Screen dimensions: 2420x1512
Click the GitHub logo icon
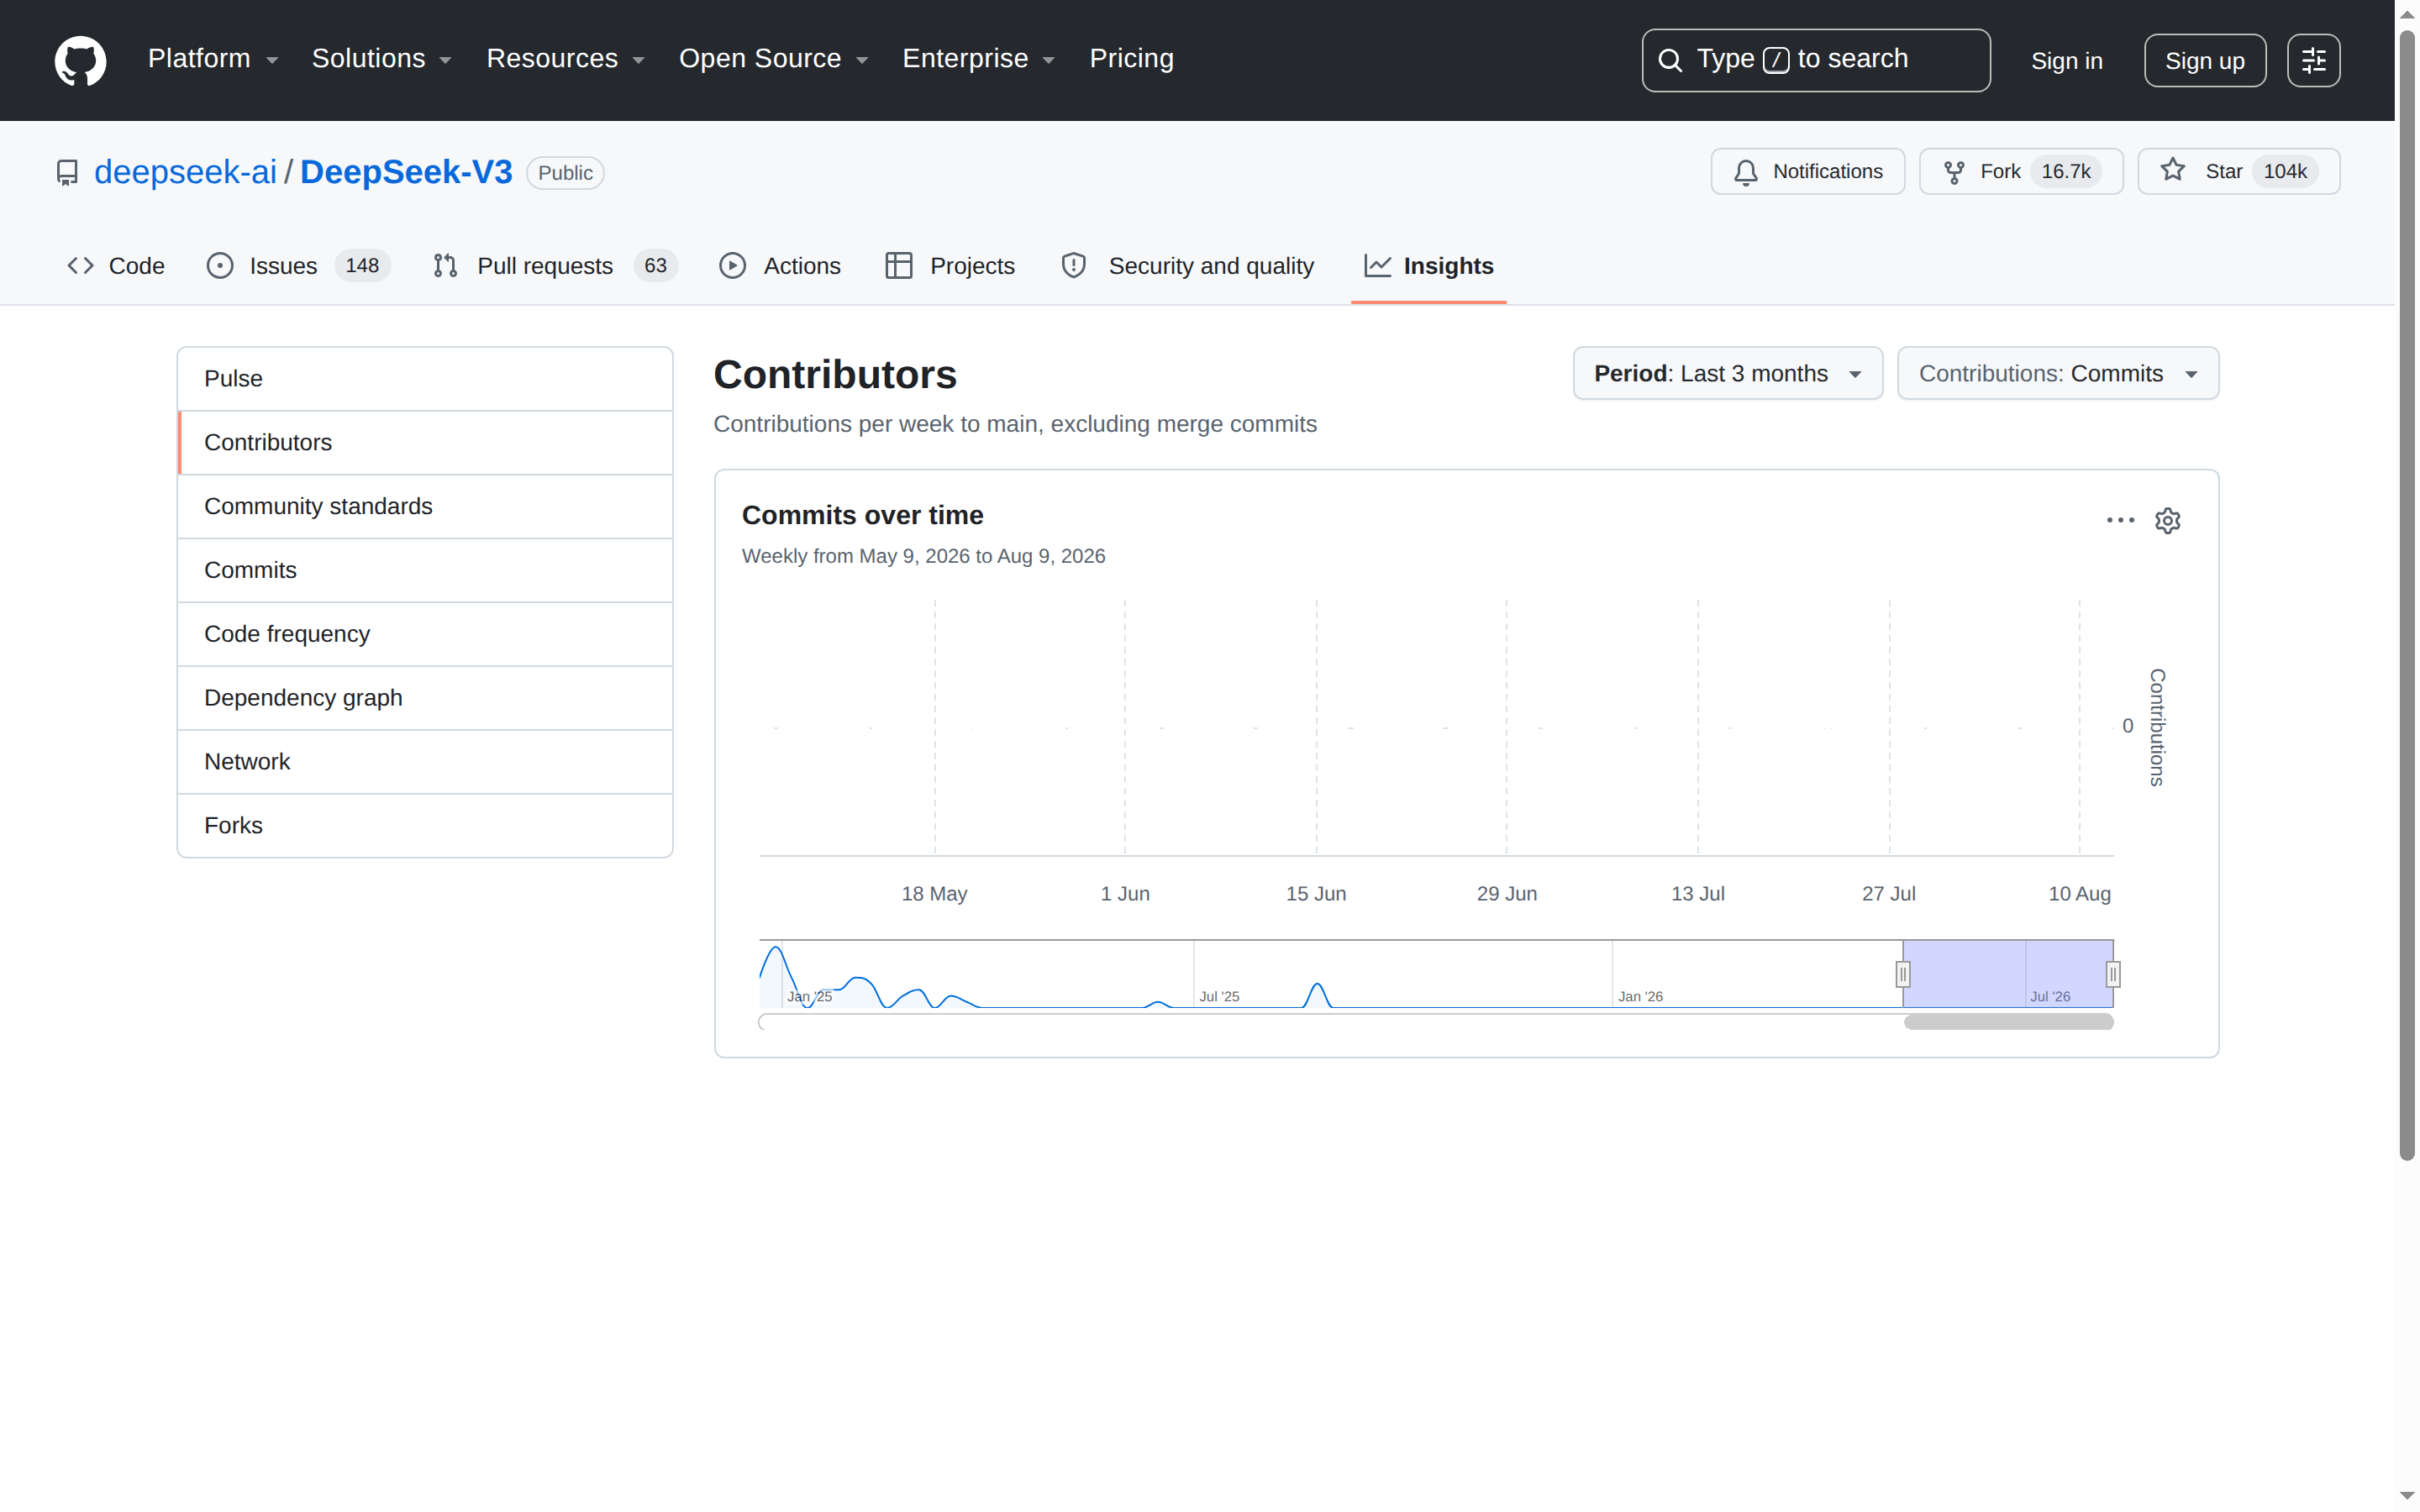[80, 60]
